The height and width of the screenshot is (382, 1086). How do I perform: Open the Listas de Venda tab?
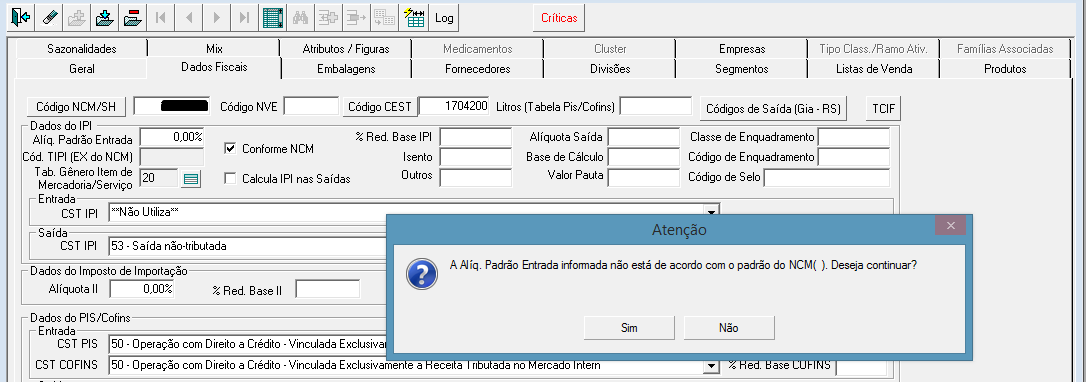(873, 69)
